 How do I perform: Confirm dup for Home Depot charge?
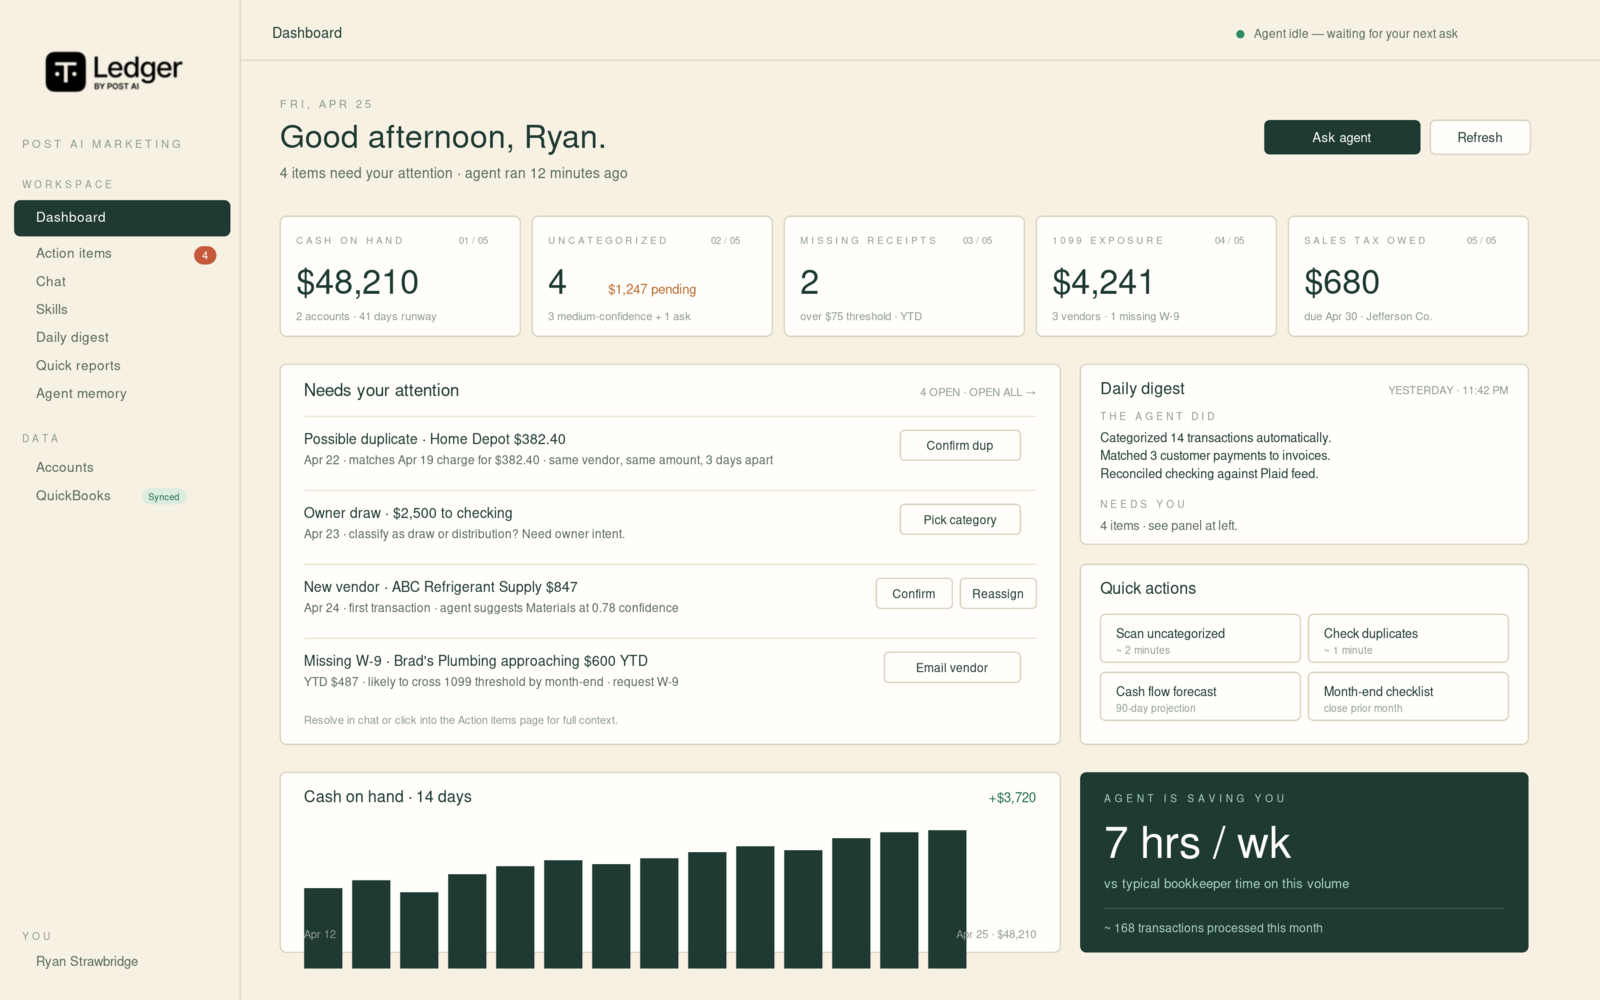(960, 446)
